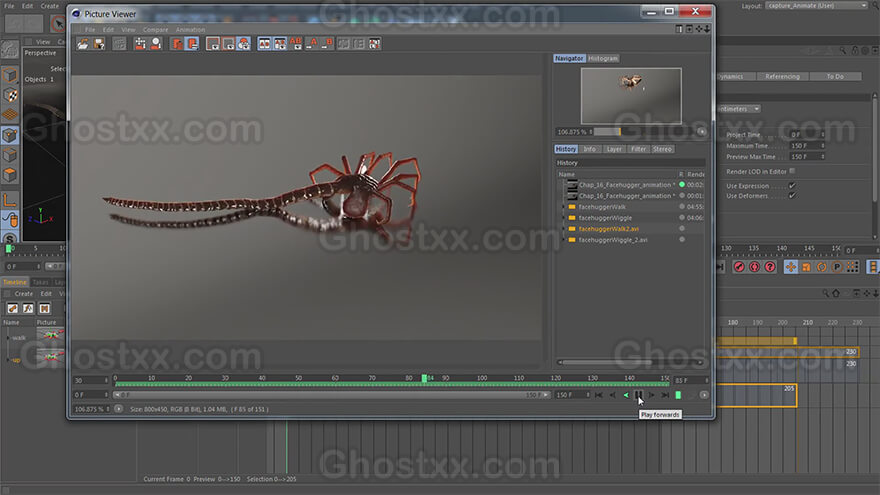Screen dimensions: 880x495
Task: Switch to the Info tab
Action: 589,149
